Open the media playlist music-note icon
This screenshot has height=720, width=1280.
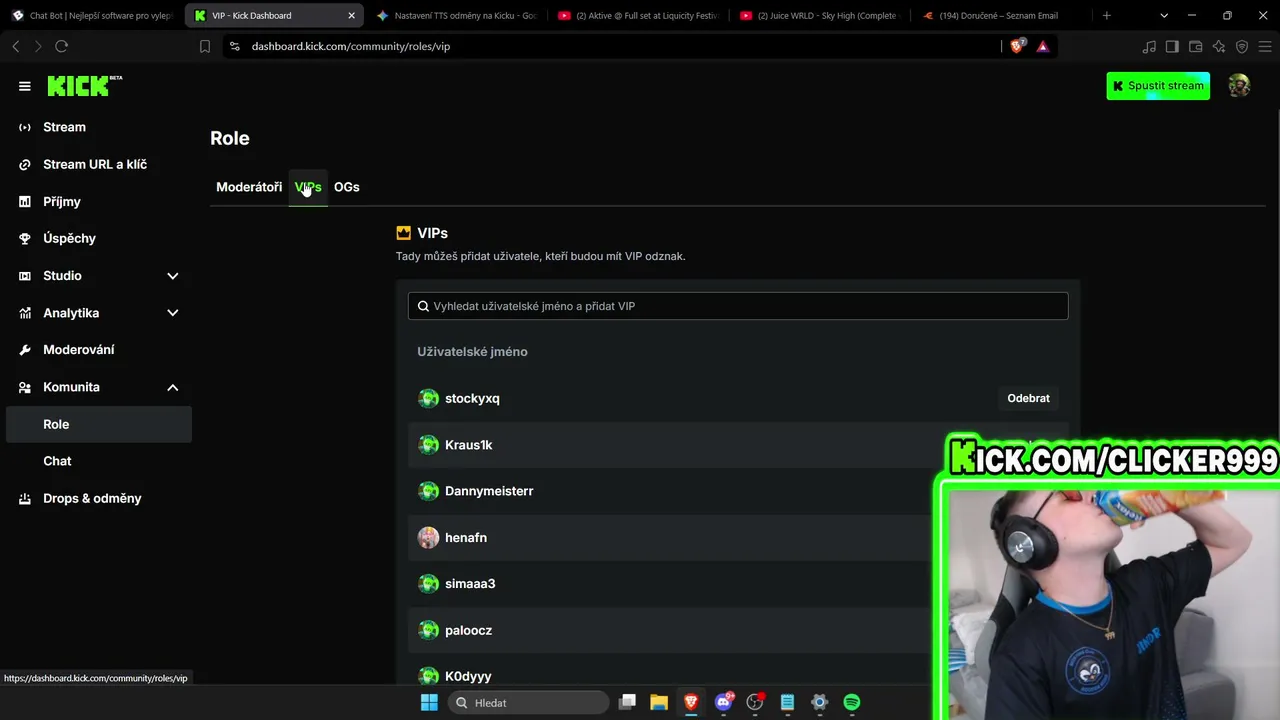tap(1149, 46)
